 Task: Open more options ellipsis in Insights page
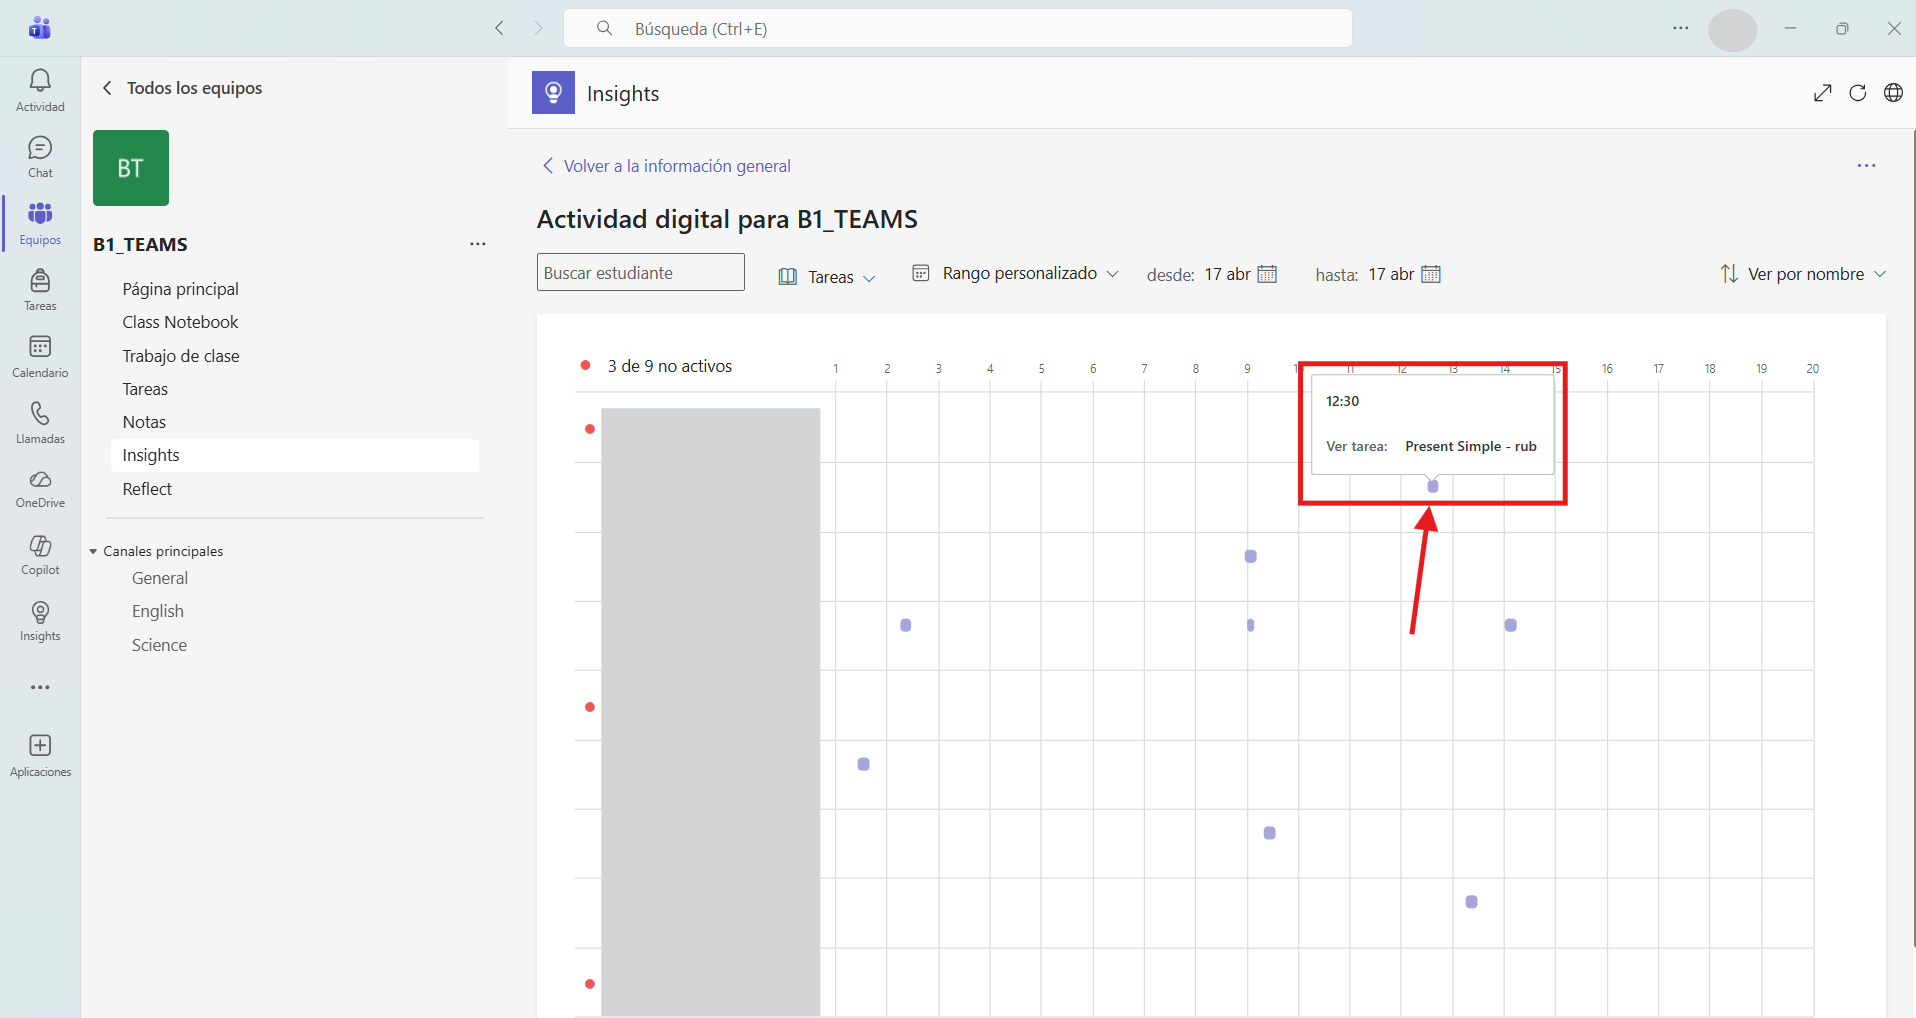[1866, 166]
